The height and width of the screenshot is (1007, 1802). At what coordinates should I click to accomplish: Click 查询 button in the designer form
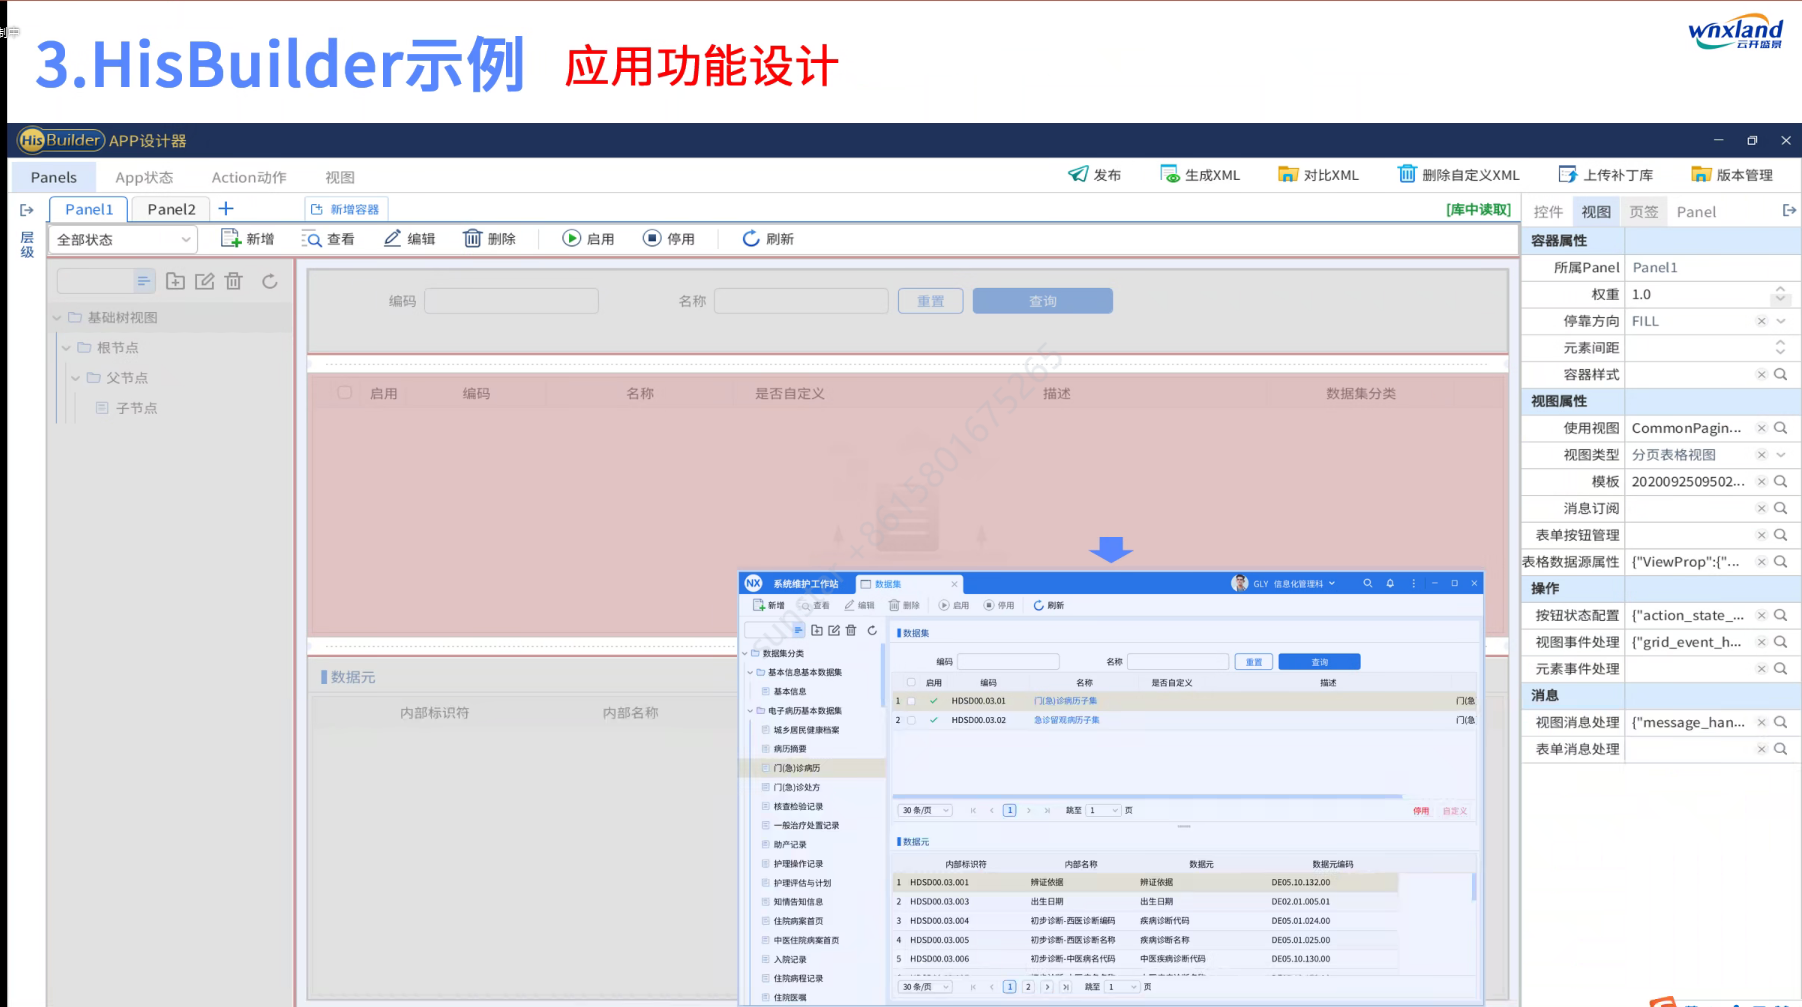(1043, 301)
